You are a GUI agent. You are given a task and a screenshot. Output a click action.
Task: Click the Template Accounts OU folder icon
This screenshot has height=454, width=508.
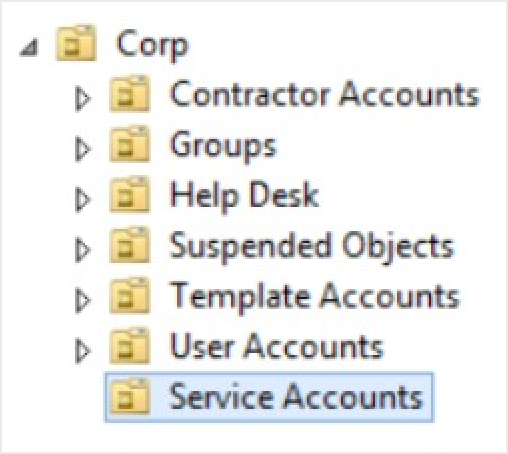(x=130, y=295)
